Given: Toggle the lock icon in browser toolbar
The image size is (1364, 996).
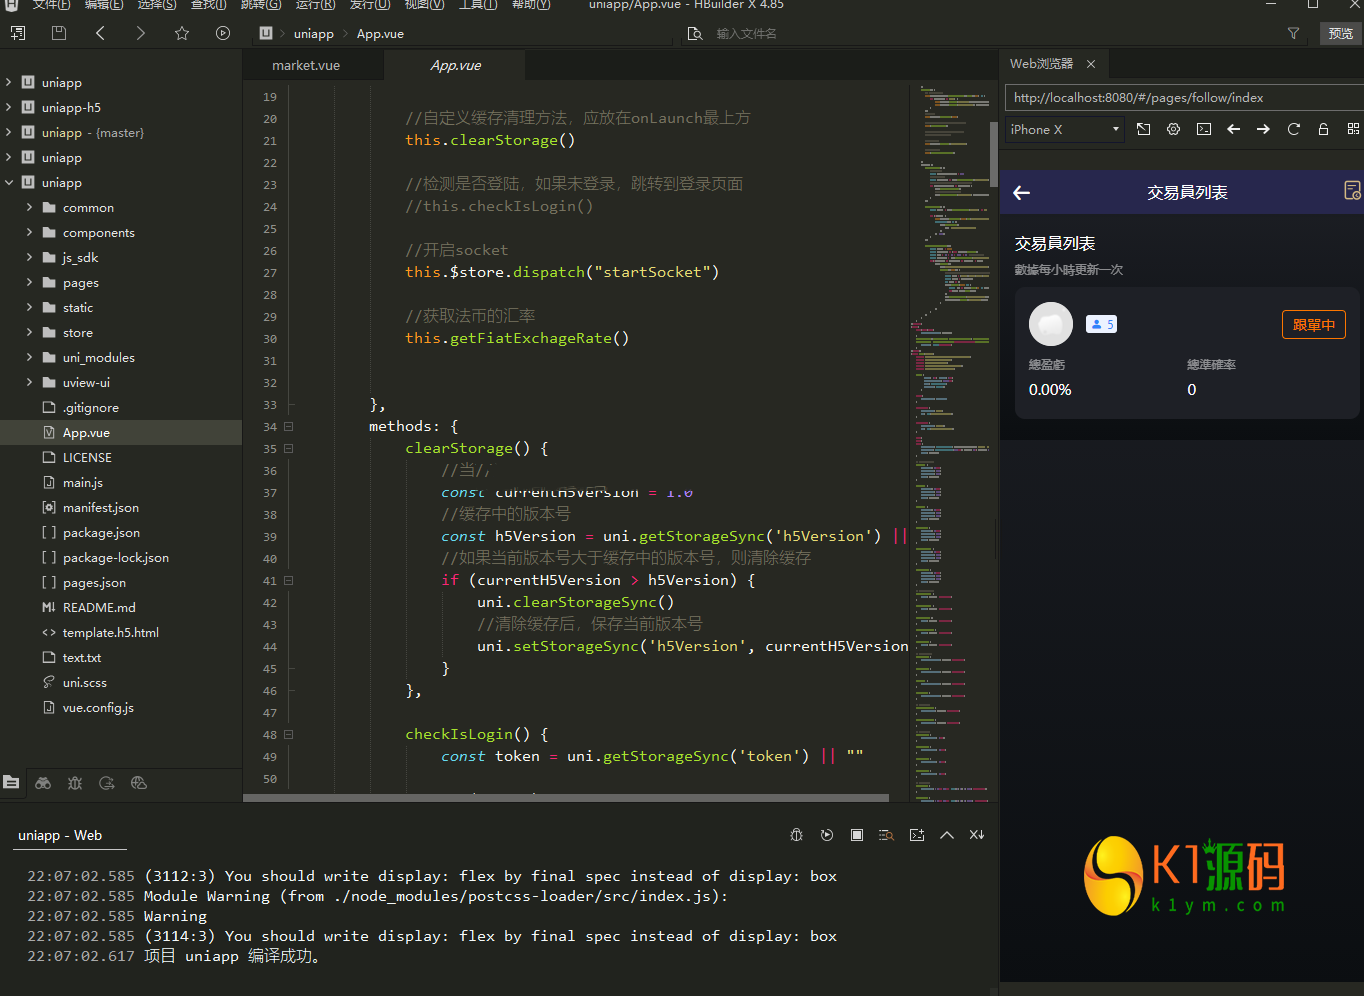Looking at the screenshot, I should pos(1323,129).
